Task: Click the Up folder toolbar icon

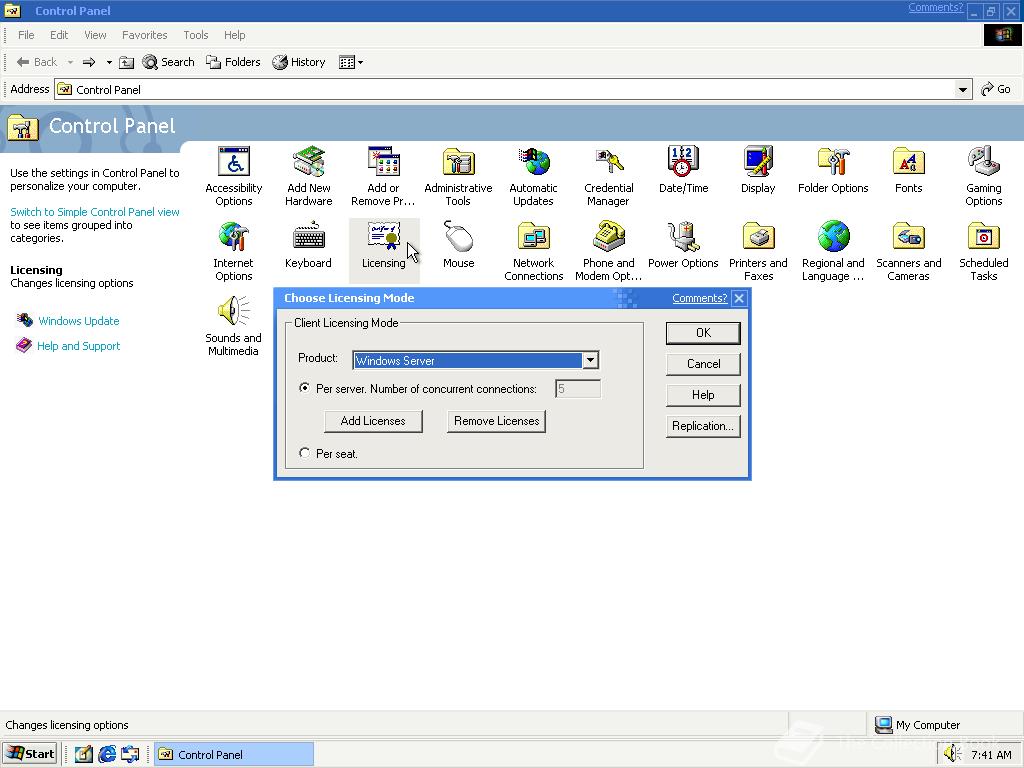Action: (127, 62)
